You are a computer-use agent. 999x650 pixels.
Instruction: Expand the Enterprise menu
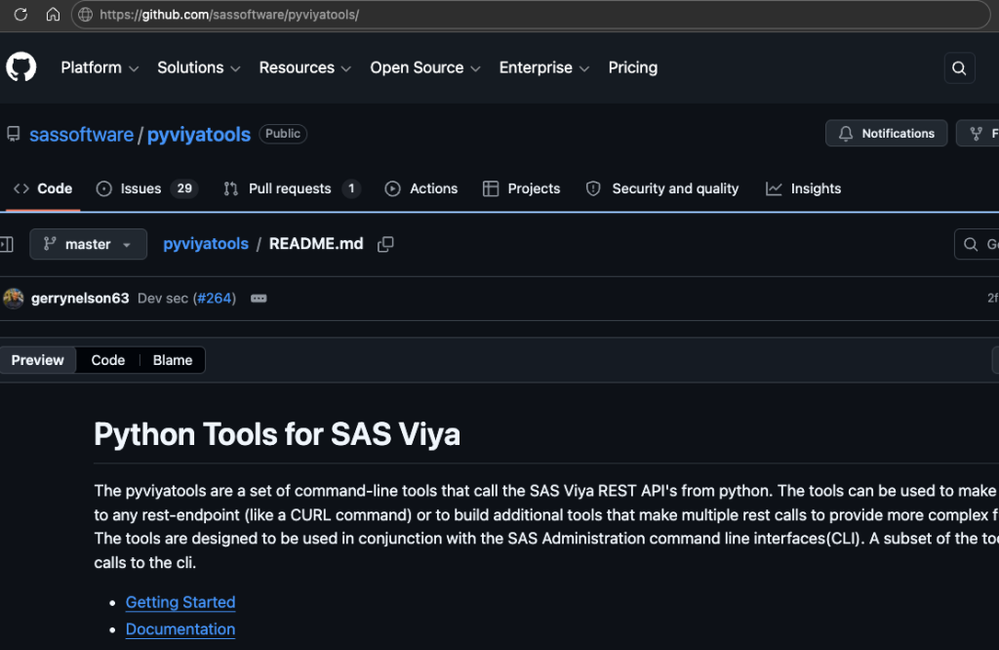tap(544, 68)
